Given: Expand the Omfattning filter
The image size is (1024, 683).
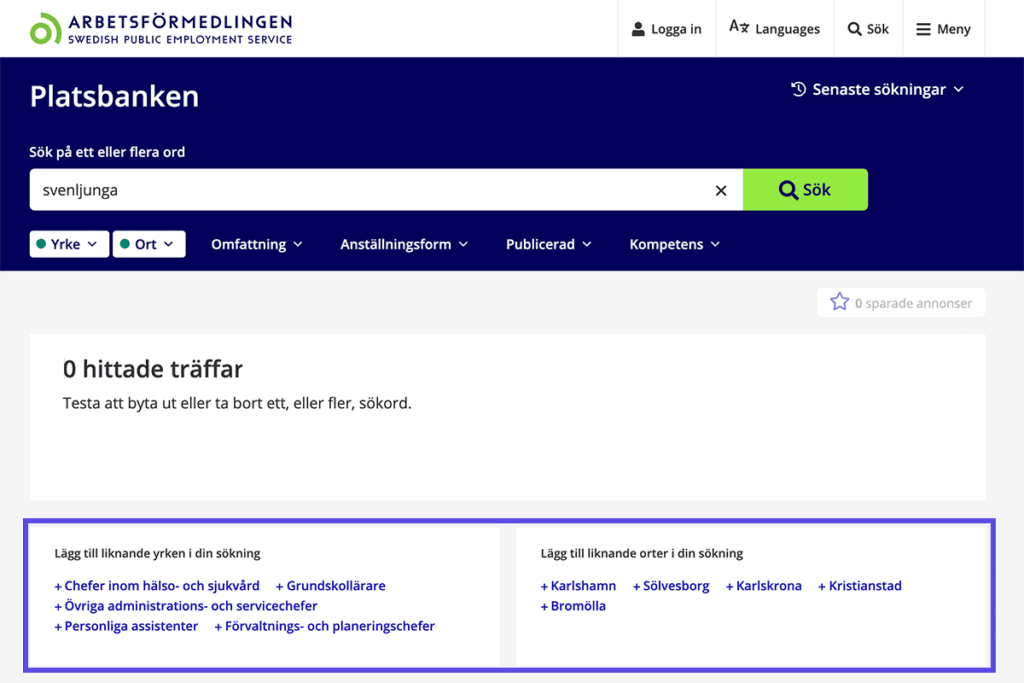Looking at the screenshot, I should (x=256, y=244).
